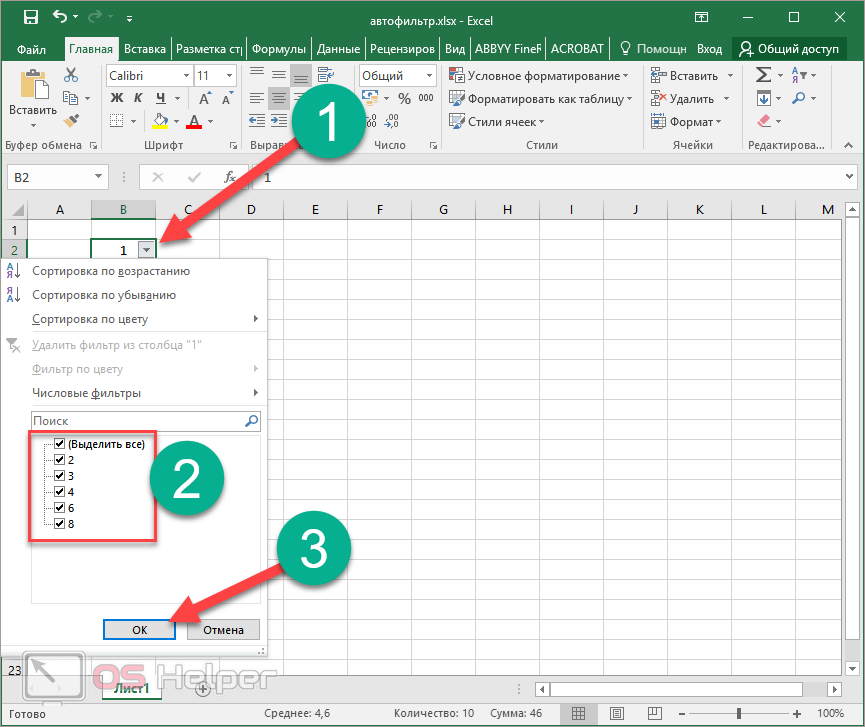Click the Cut scissors icon
This screenshot has width=865, height=727.
[70, 75]
